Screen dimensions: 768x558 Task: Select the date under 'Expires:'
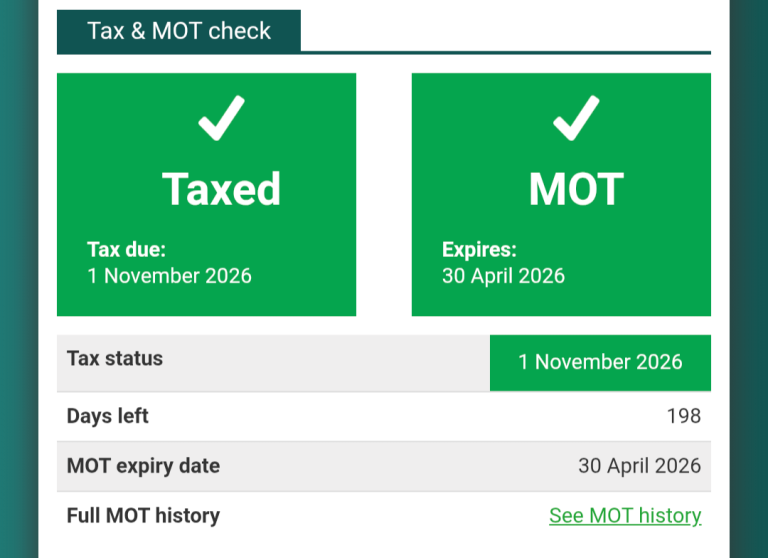pos(503,276)
